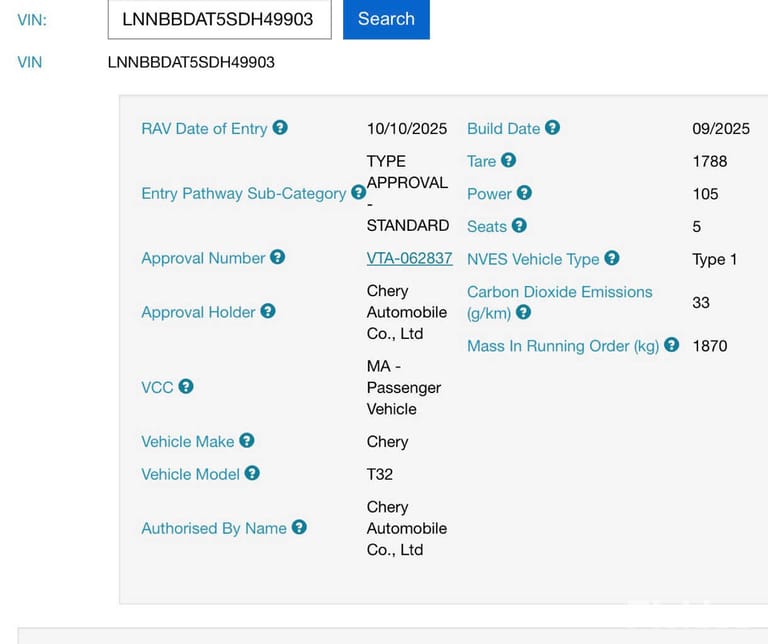Screen dimensions: 768x644
Task: Select emissions value 33
Action: click(701, 302)
